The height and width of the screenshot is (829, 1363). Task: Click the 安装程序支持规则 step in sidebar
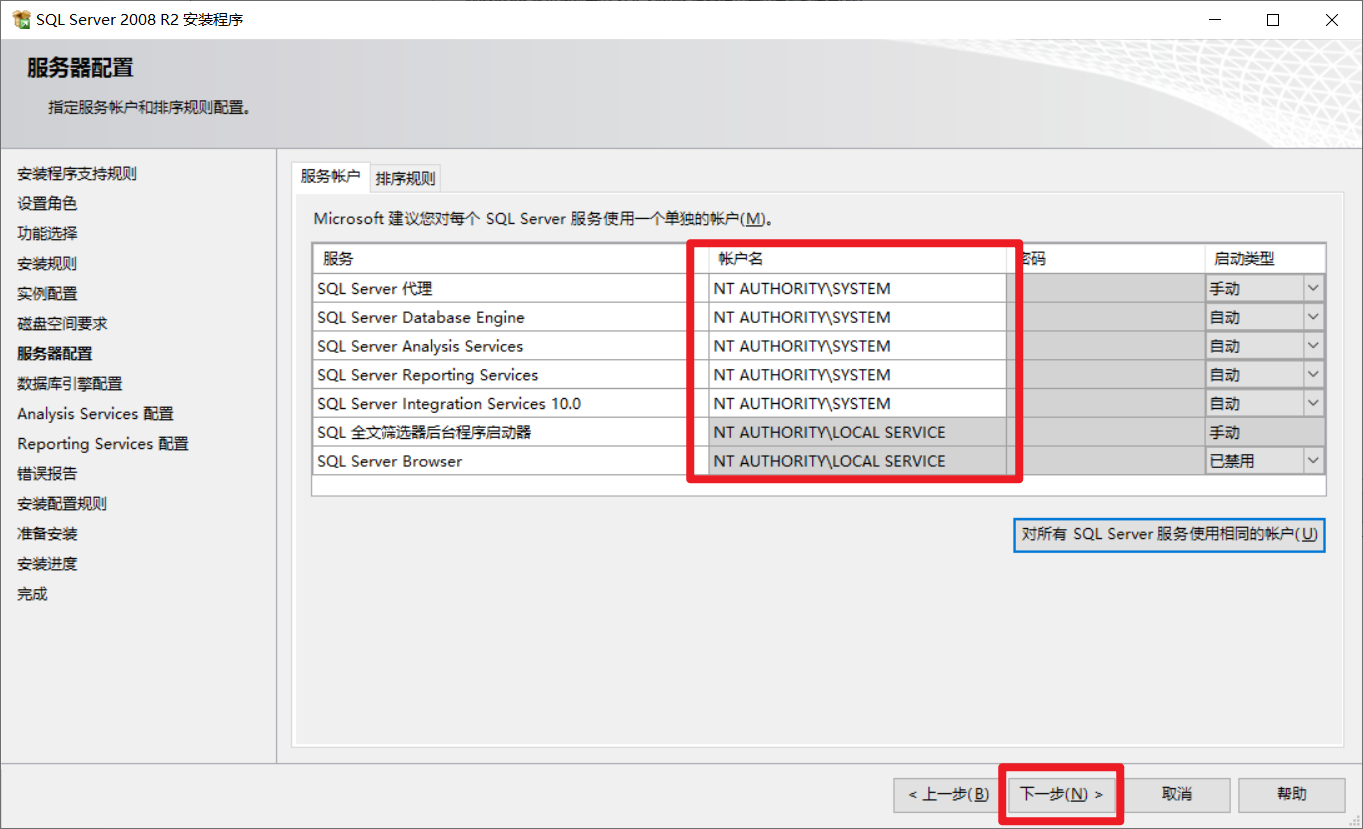pyautogui.click(x=77, y=174)
